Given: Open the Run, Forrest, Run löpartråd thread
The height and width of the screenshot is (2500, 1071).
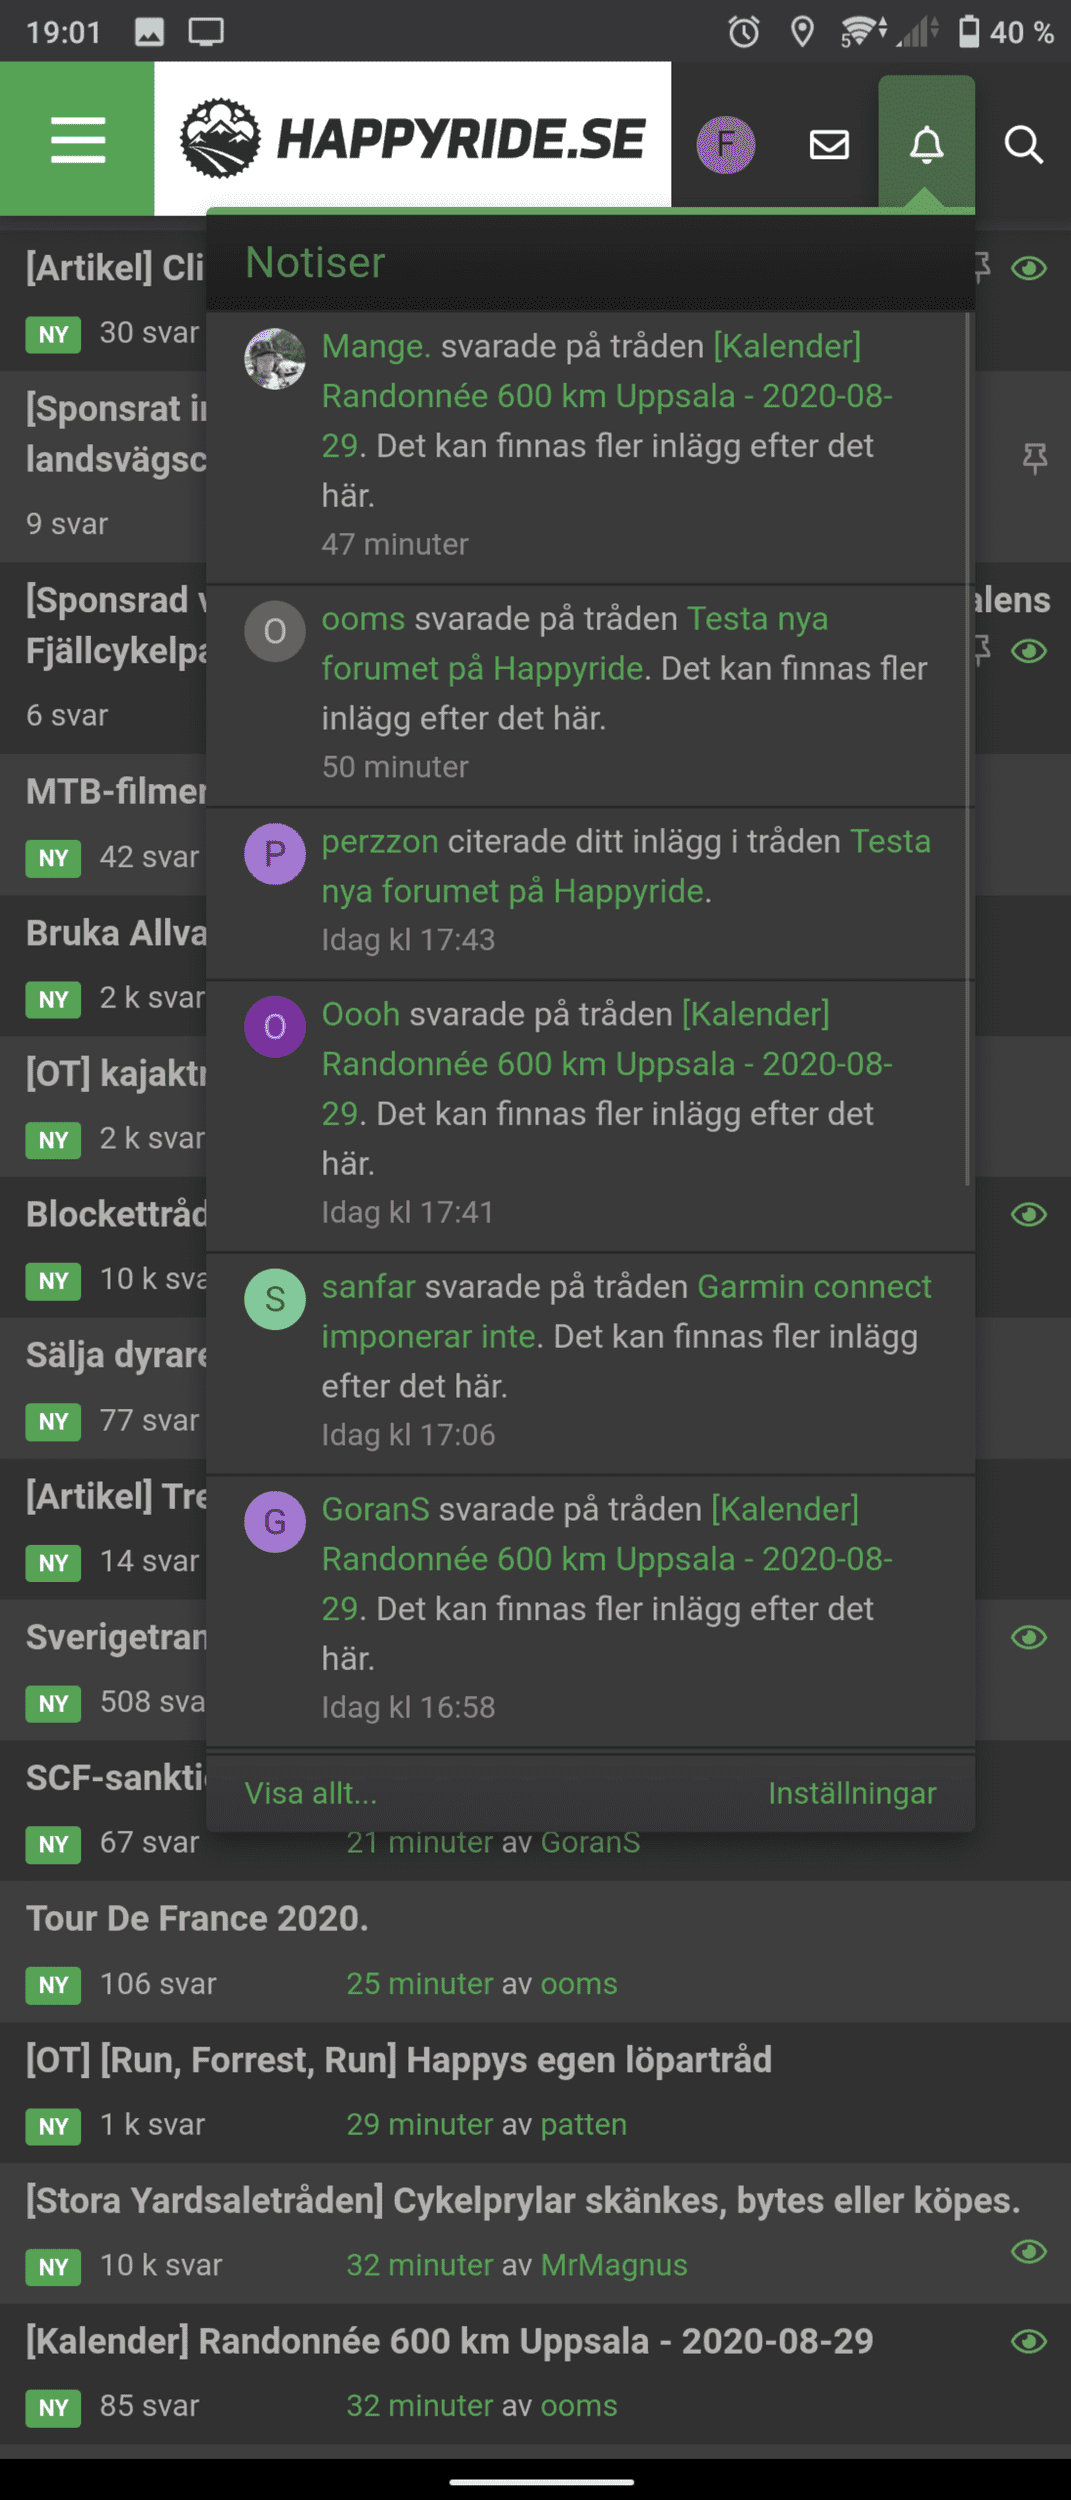Looking at the screenshot, I should [x=398, y=2059].
